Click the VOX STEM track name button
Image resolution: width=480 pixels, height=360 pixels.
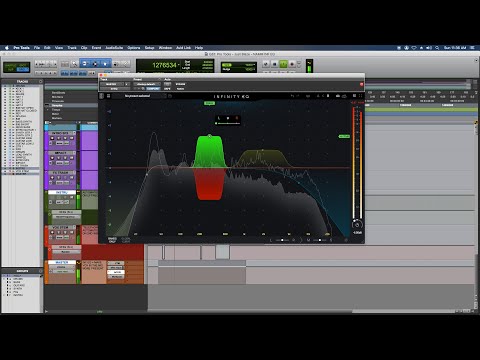coord(61,227)
